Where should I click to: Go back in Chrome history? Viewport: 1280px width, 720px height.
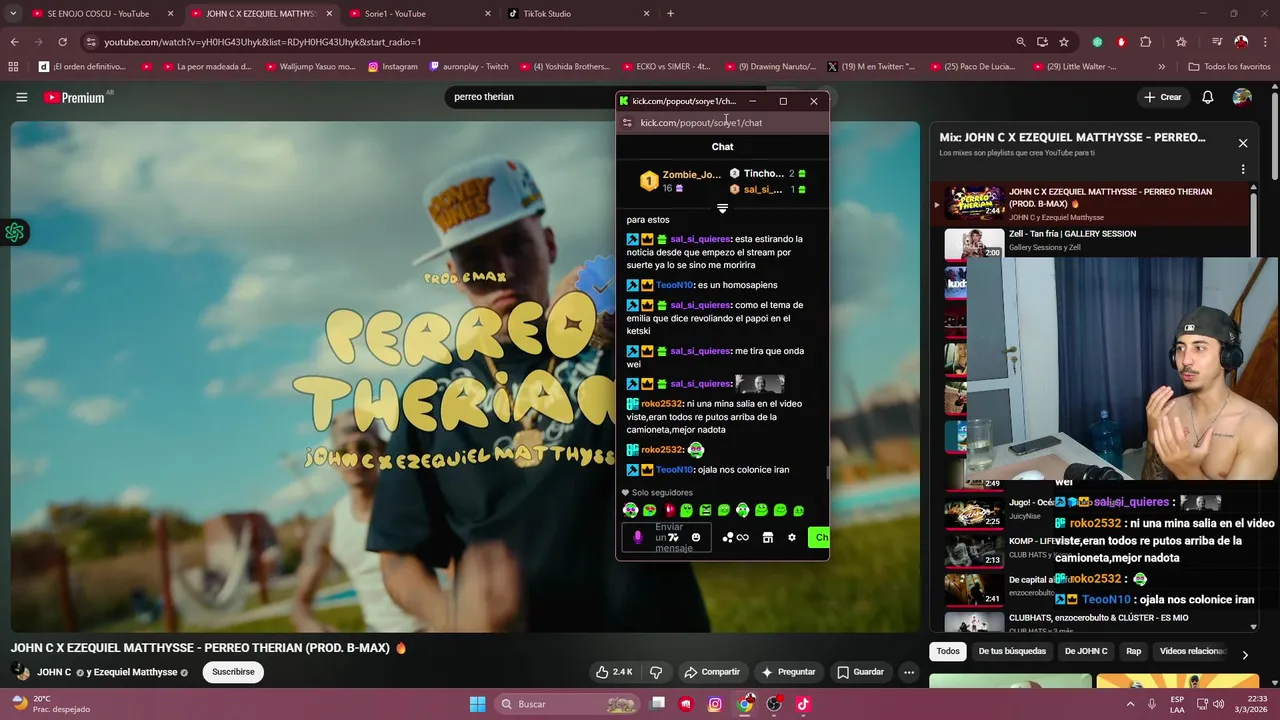tap(14, 42)
